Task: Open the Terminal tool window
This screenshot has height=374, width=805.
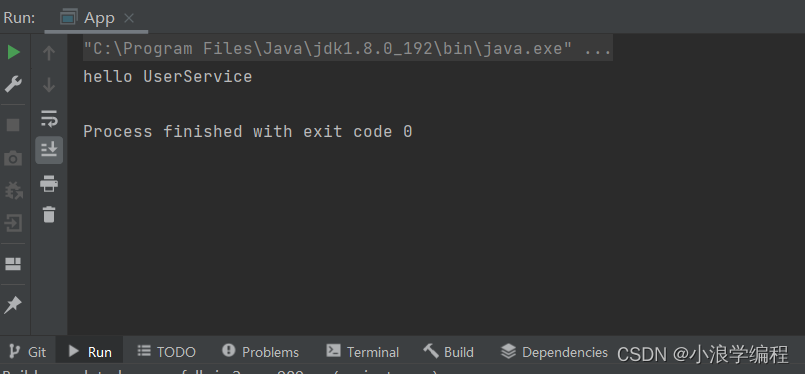Action: pyautogui.click(x=362, y=352)
